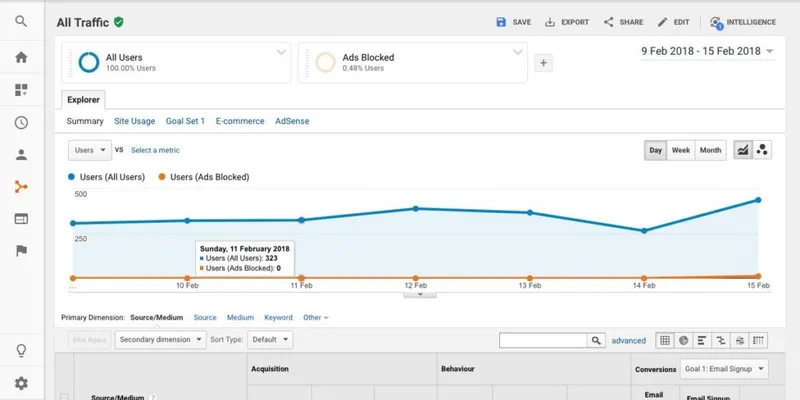
Task: Share the report
Action: coord(623,22)
